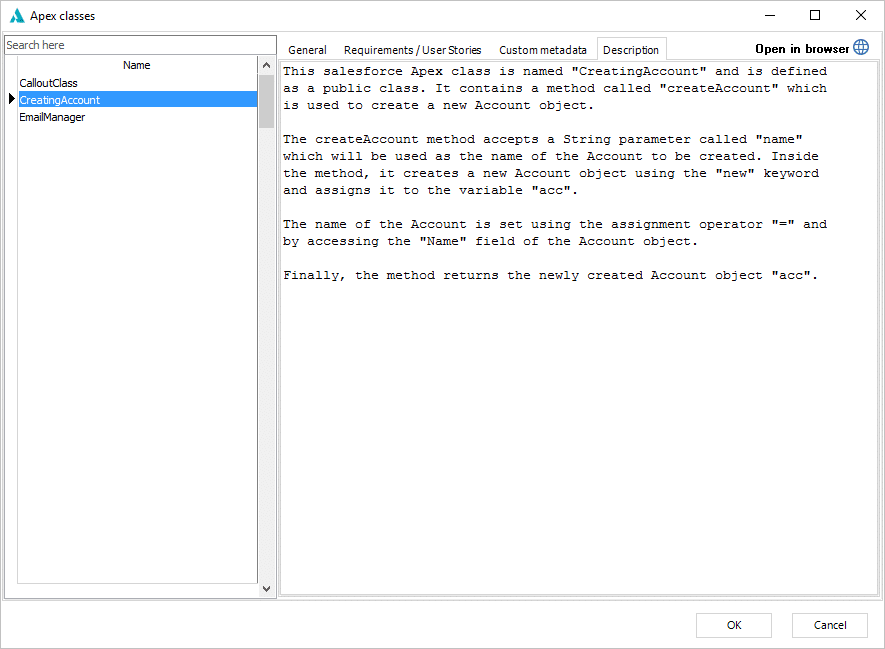885x649 pixels.
Task: Switch to the General tab
Action: [x=307, y=49]
